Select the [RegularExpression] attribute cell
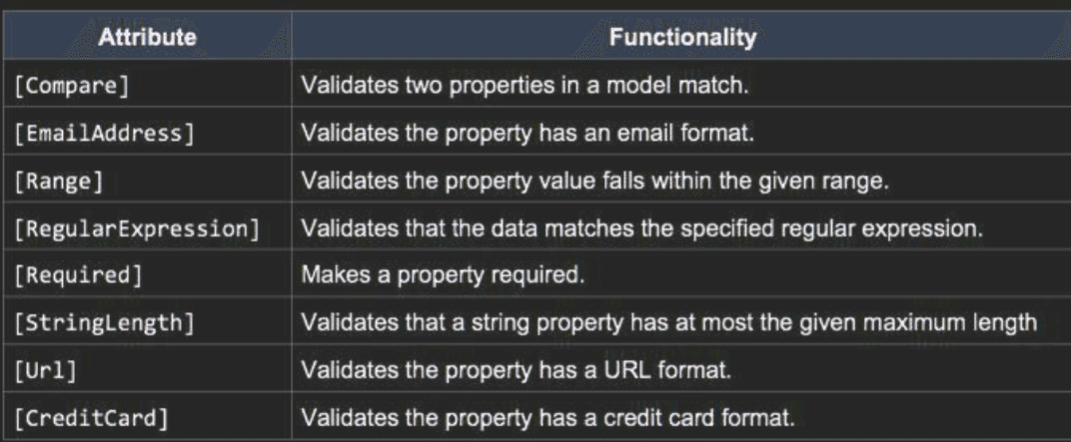The width and height of the screenshot is (1071, 442). coord(147,226)
